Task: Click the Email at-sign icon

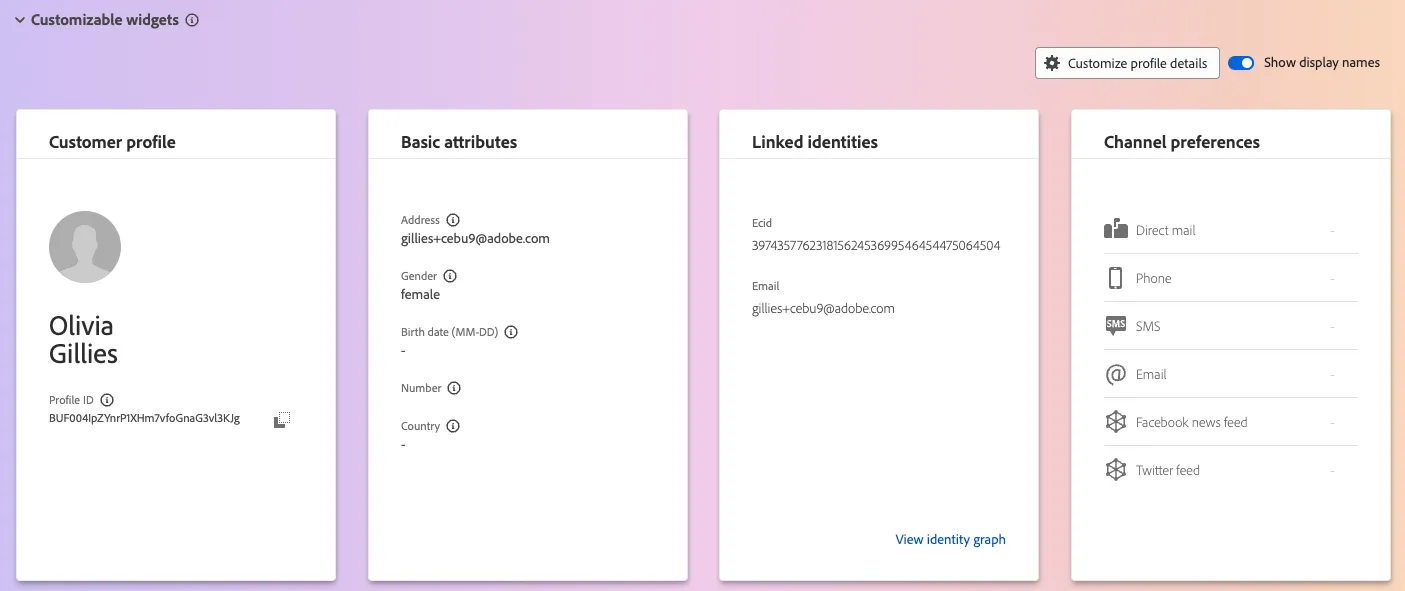Action: tap(1116, 374)
